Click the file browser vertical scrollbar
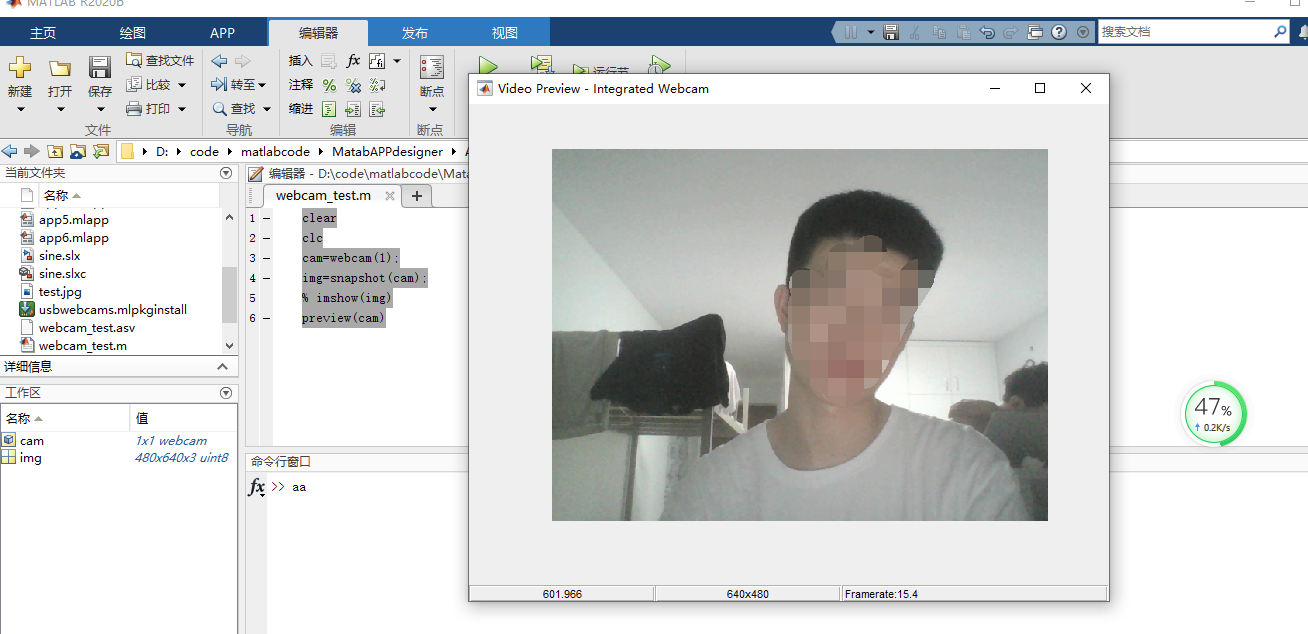 [x=230, y=295]
